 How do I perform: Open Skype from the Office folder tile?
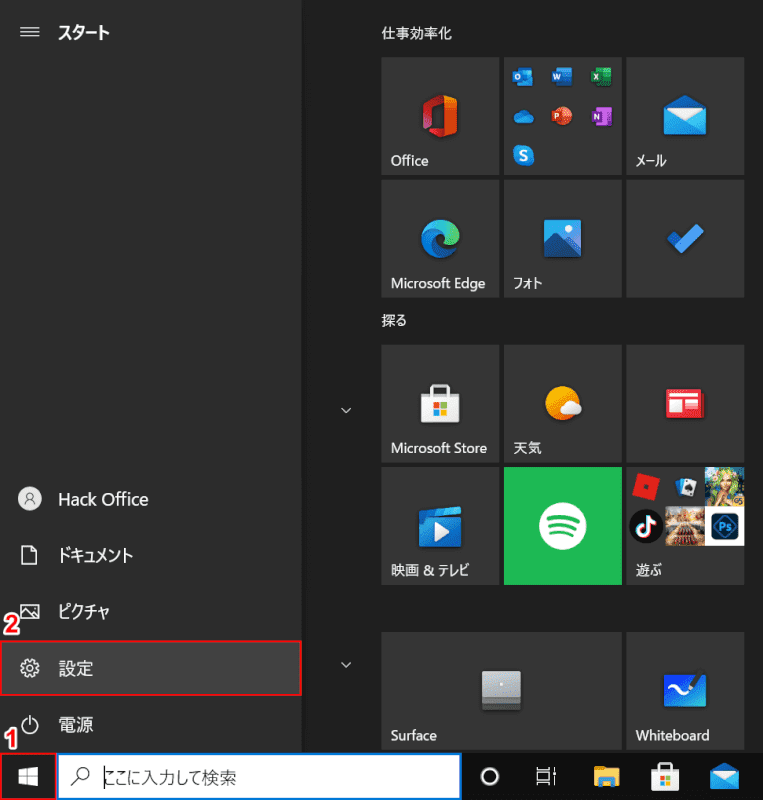click(523, 155)
